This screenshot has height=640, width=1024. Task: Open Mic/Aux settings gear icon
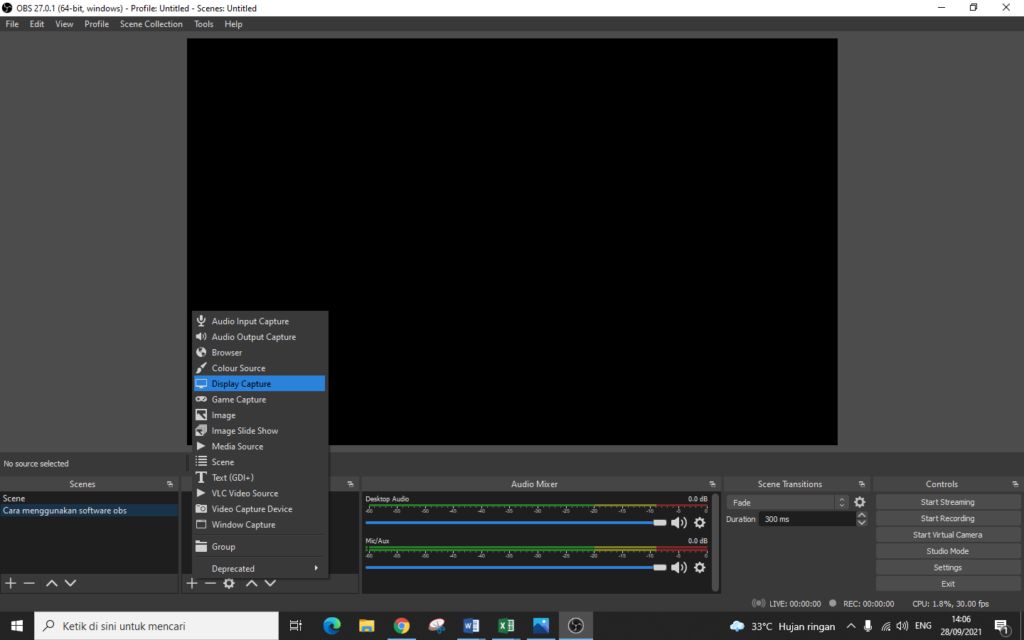point(699,567)
